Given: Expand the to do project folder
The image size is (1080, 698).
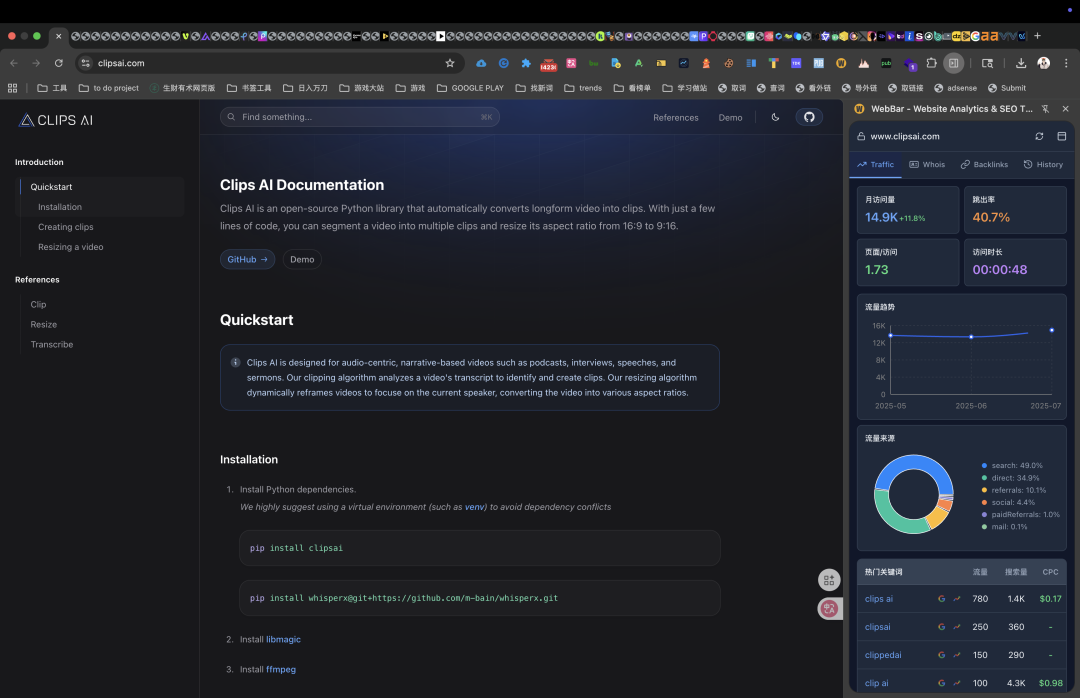Looking at the screenshot, I should pyautogui.click(x=109, y=88).
